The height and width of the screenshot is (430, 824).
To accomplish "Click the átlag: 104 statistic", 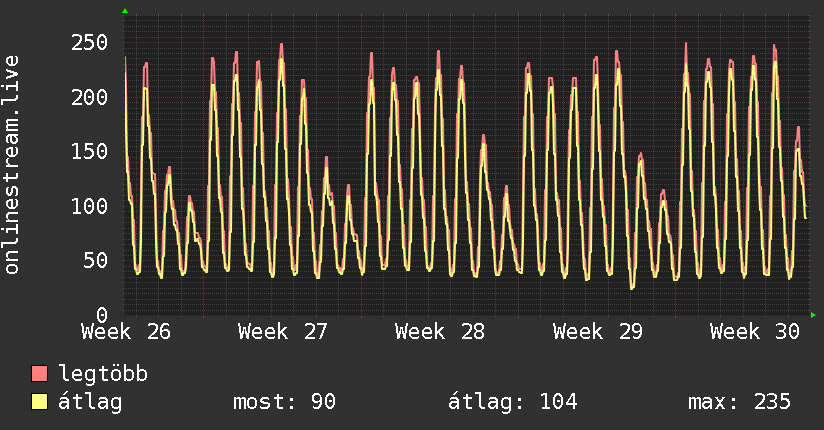I will tap(513, 402).
